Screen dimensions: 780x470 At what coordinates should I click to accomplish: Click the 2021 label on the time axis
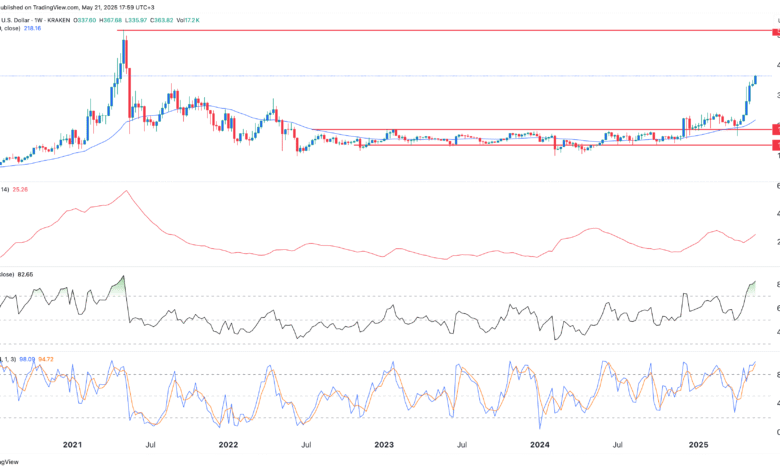tap(72, 445)
